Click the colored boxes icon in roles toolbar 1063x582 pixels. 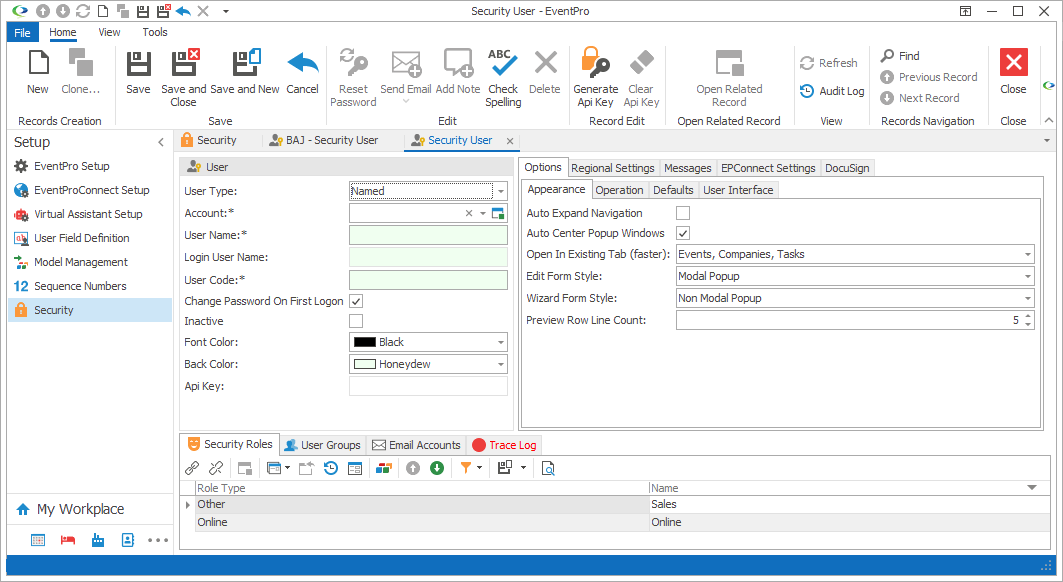(x=384, y=468)
